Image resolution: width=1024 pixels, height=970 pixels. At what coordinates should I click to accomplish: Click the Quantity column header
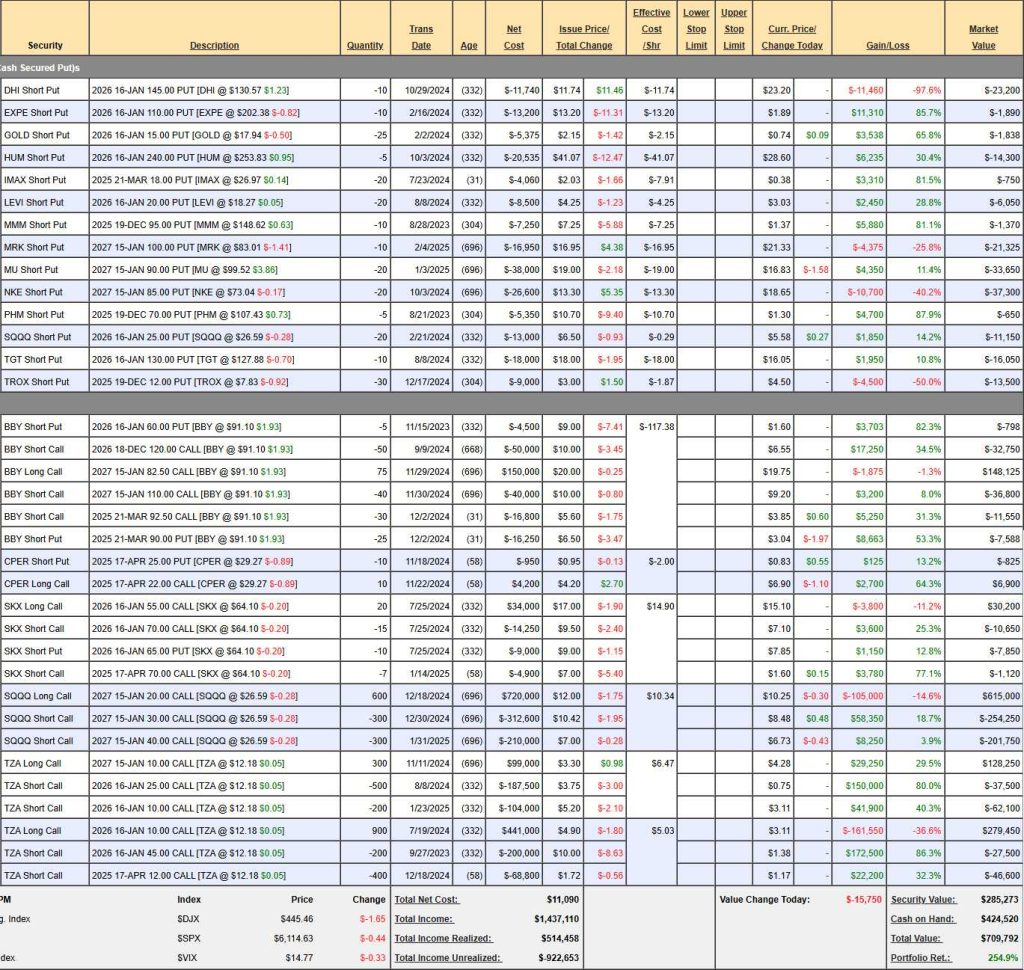(x=365, y=45)
